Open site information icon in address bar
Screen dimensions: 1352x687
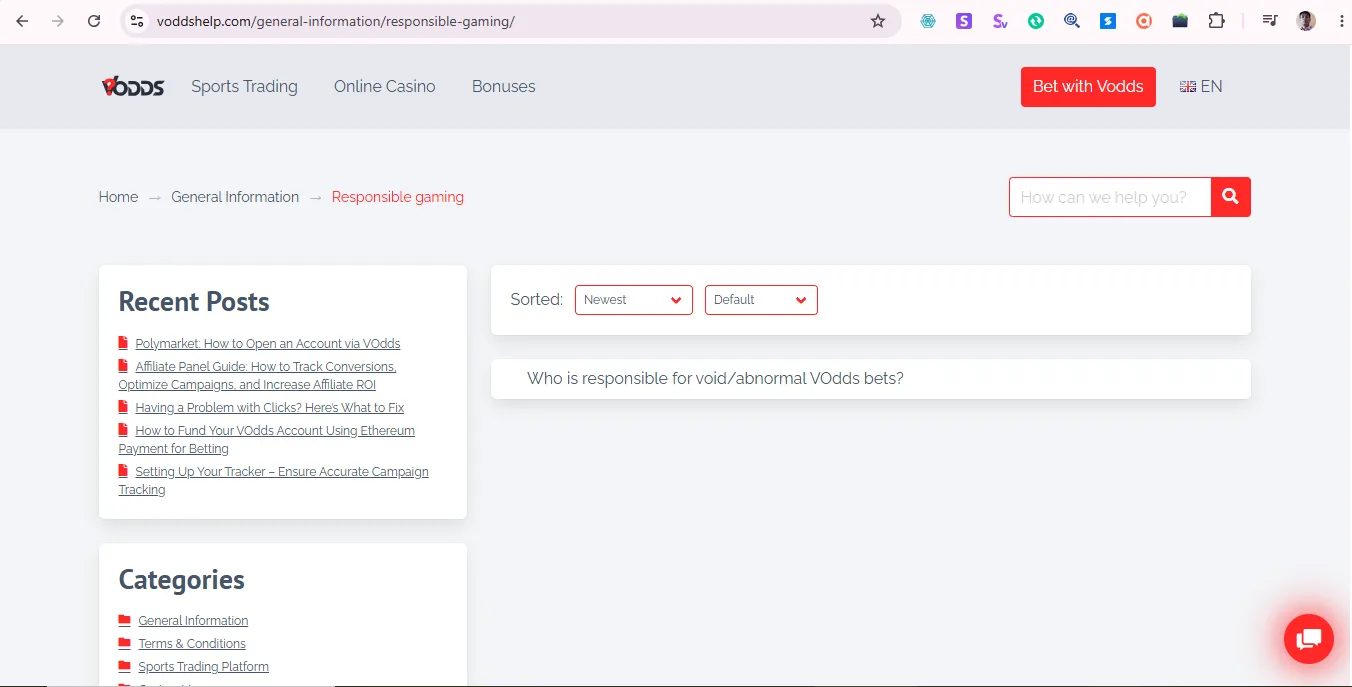[x=137, y=21]
